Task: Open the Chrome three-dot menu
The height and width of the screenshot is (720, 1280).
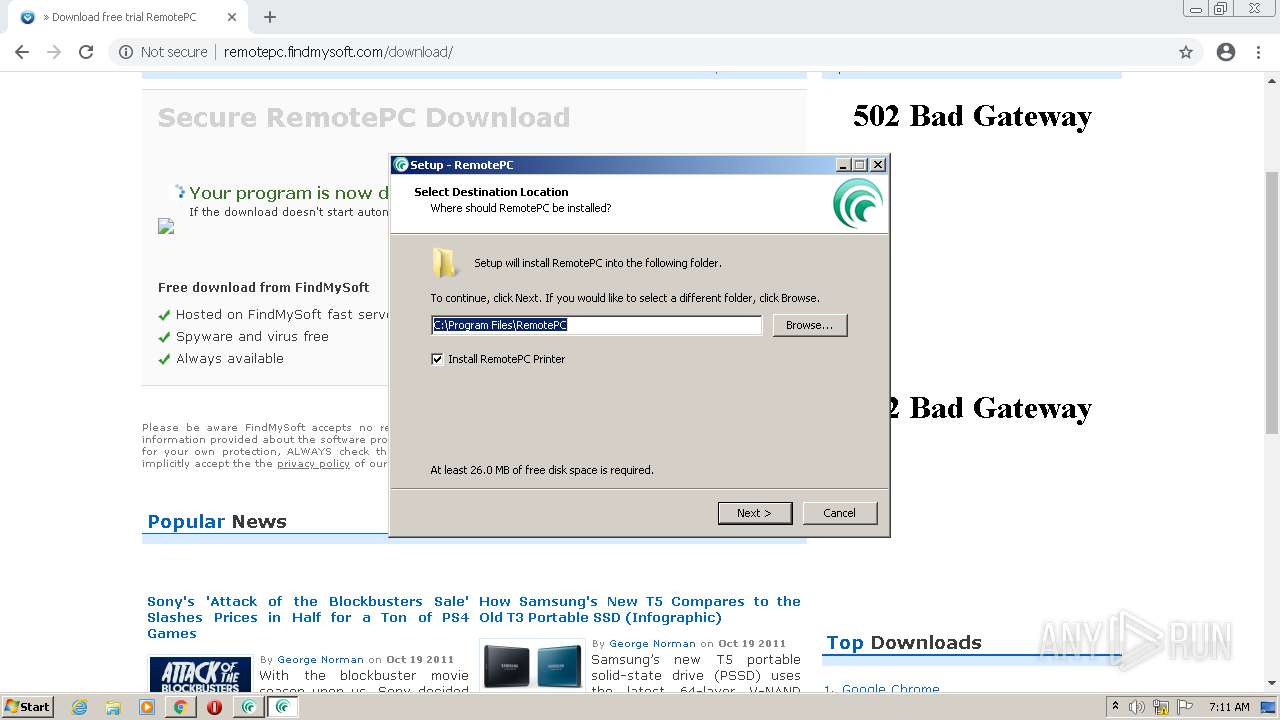Action: (1259, 52)
